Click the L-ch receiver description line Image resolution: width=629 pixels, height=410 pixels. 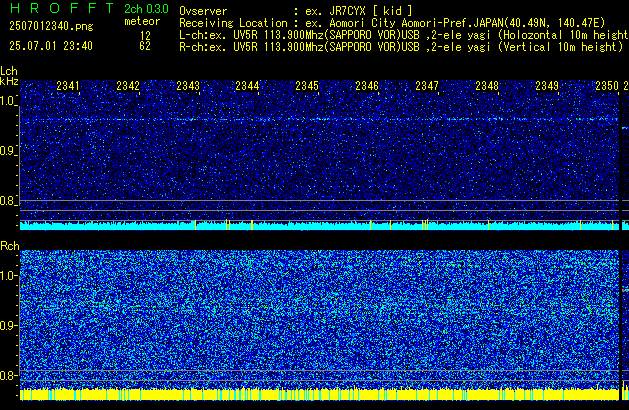404,35
